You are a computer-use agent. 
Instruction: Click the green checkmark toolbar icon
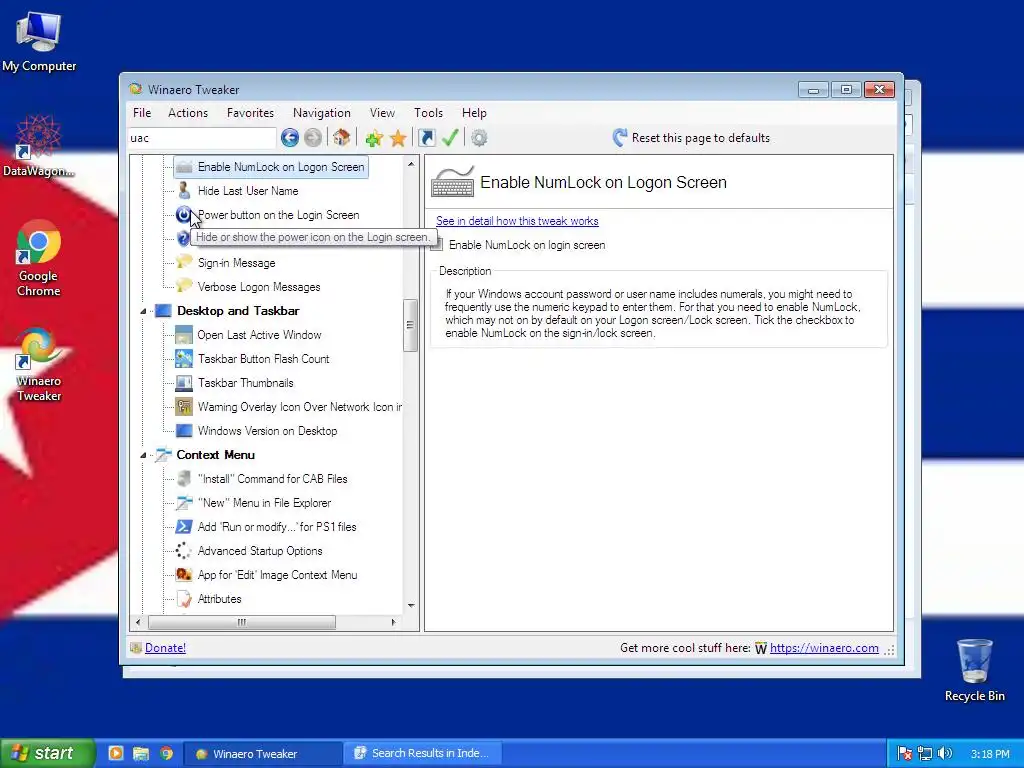[x=450, y=138]
